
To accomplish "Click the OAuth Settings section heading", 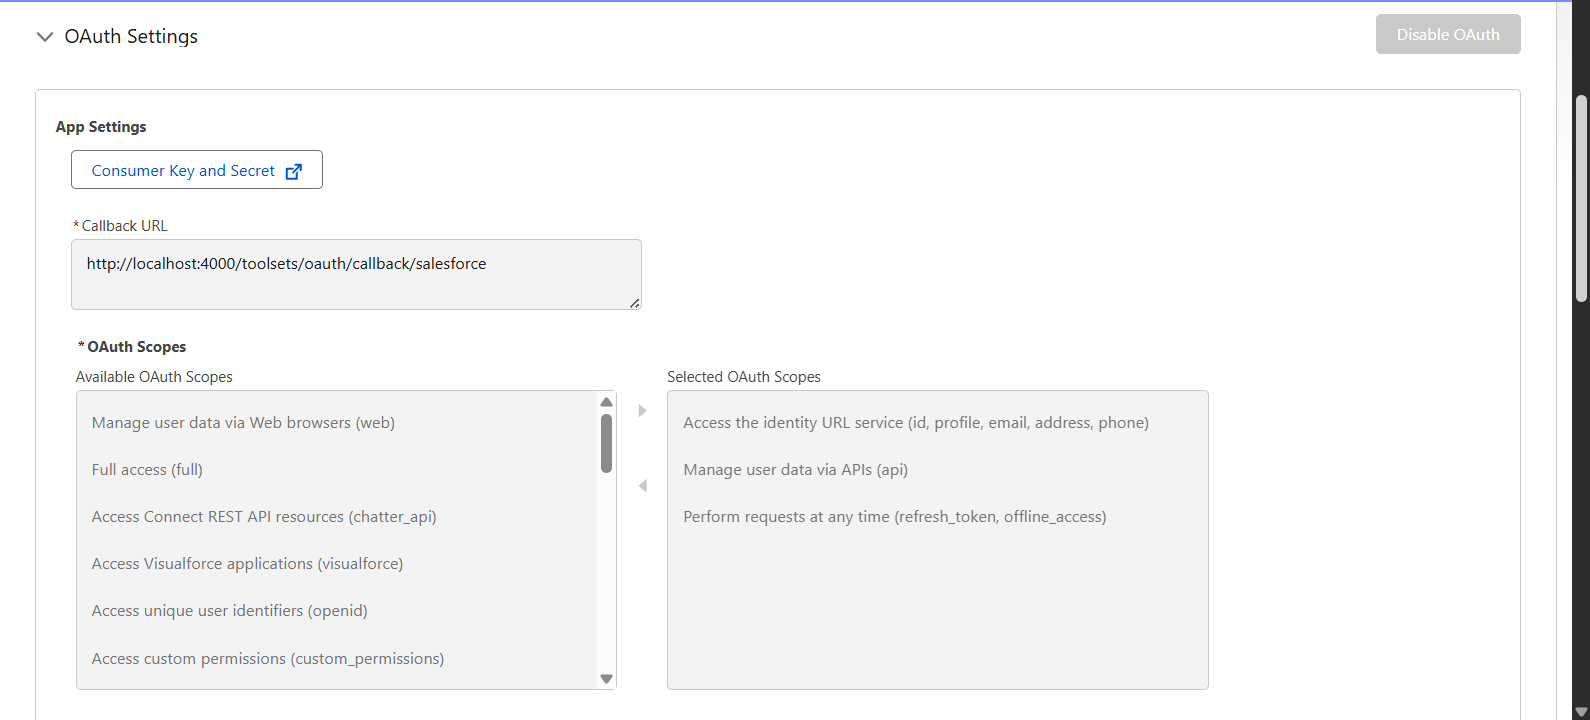I will [x=131, y=36].
